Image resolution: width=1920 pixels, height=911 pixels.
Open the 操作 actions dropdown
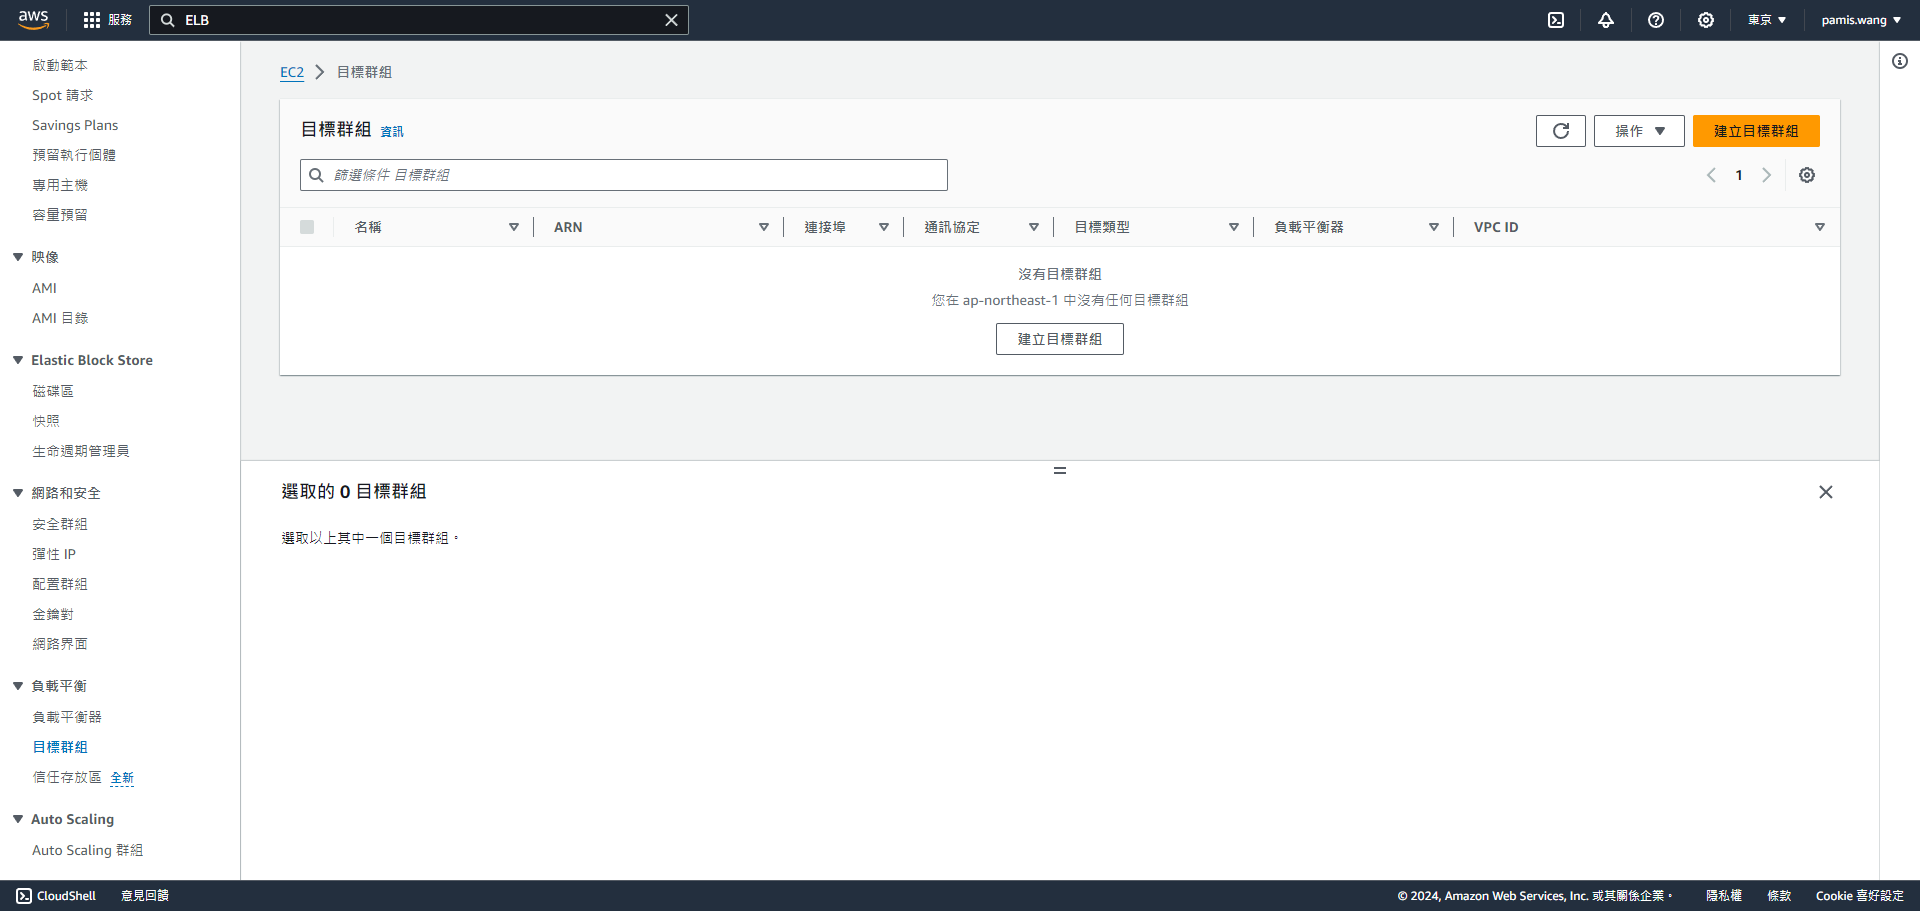click(x=1639, y=131)
